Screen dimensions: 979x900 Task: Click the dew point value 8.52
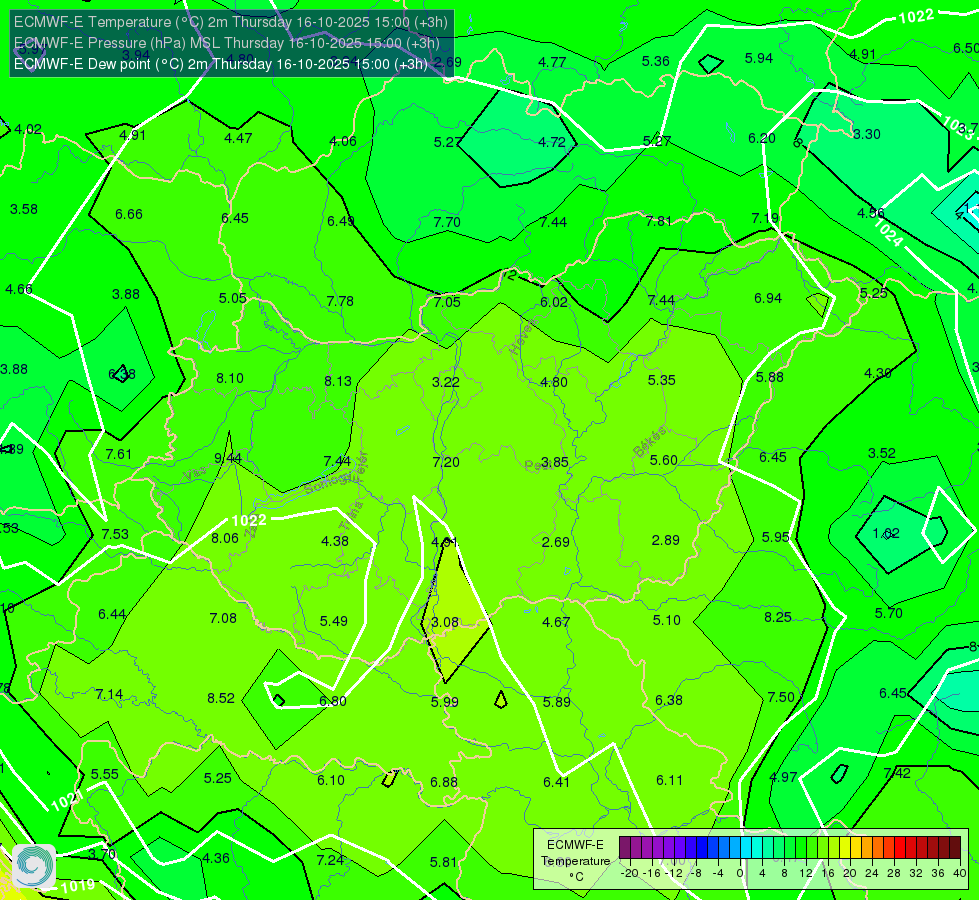tap(221, 698)
